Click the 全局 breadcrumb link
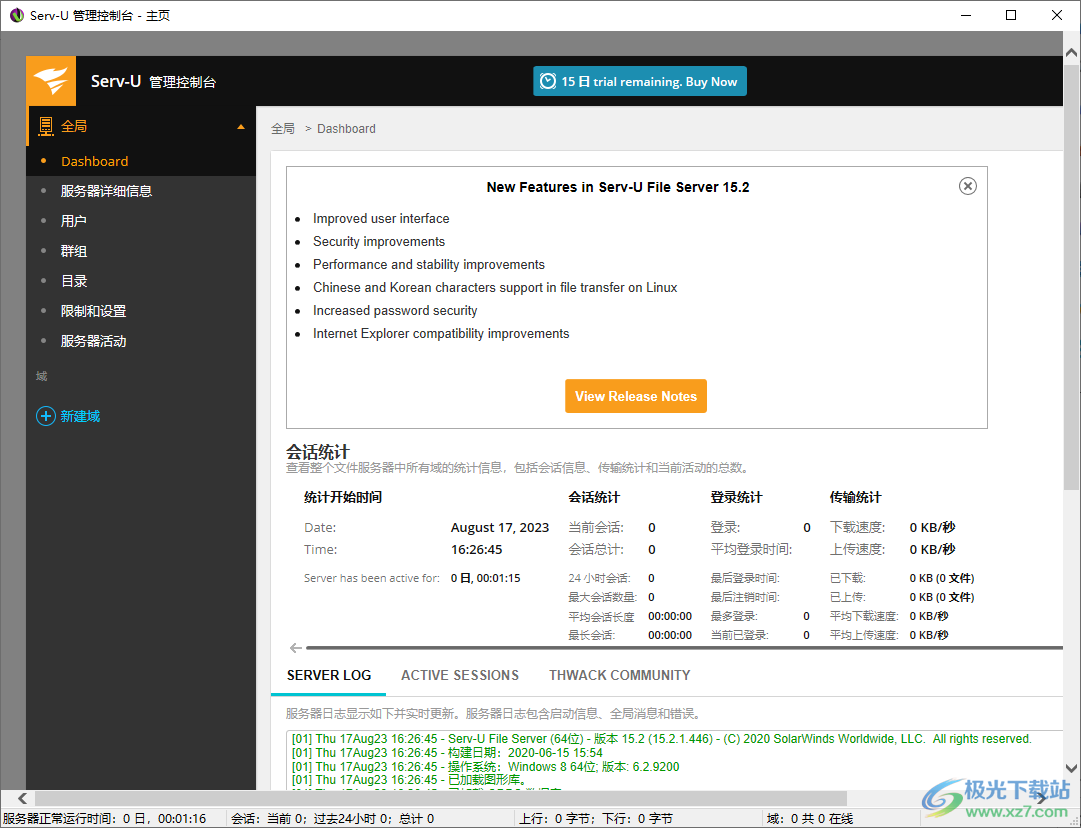Screen dimensions: 1081x828 [x=283, y=129]
